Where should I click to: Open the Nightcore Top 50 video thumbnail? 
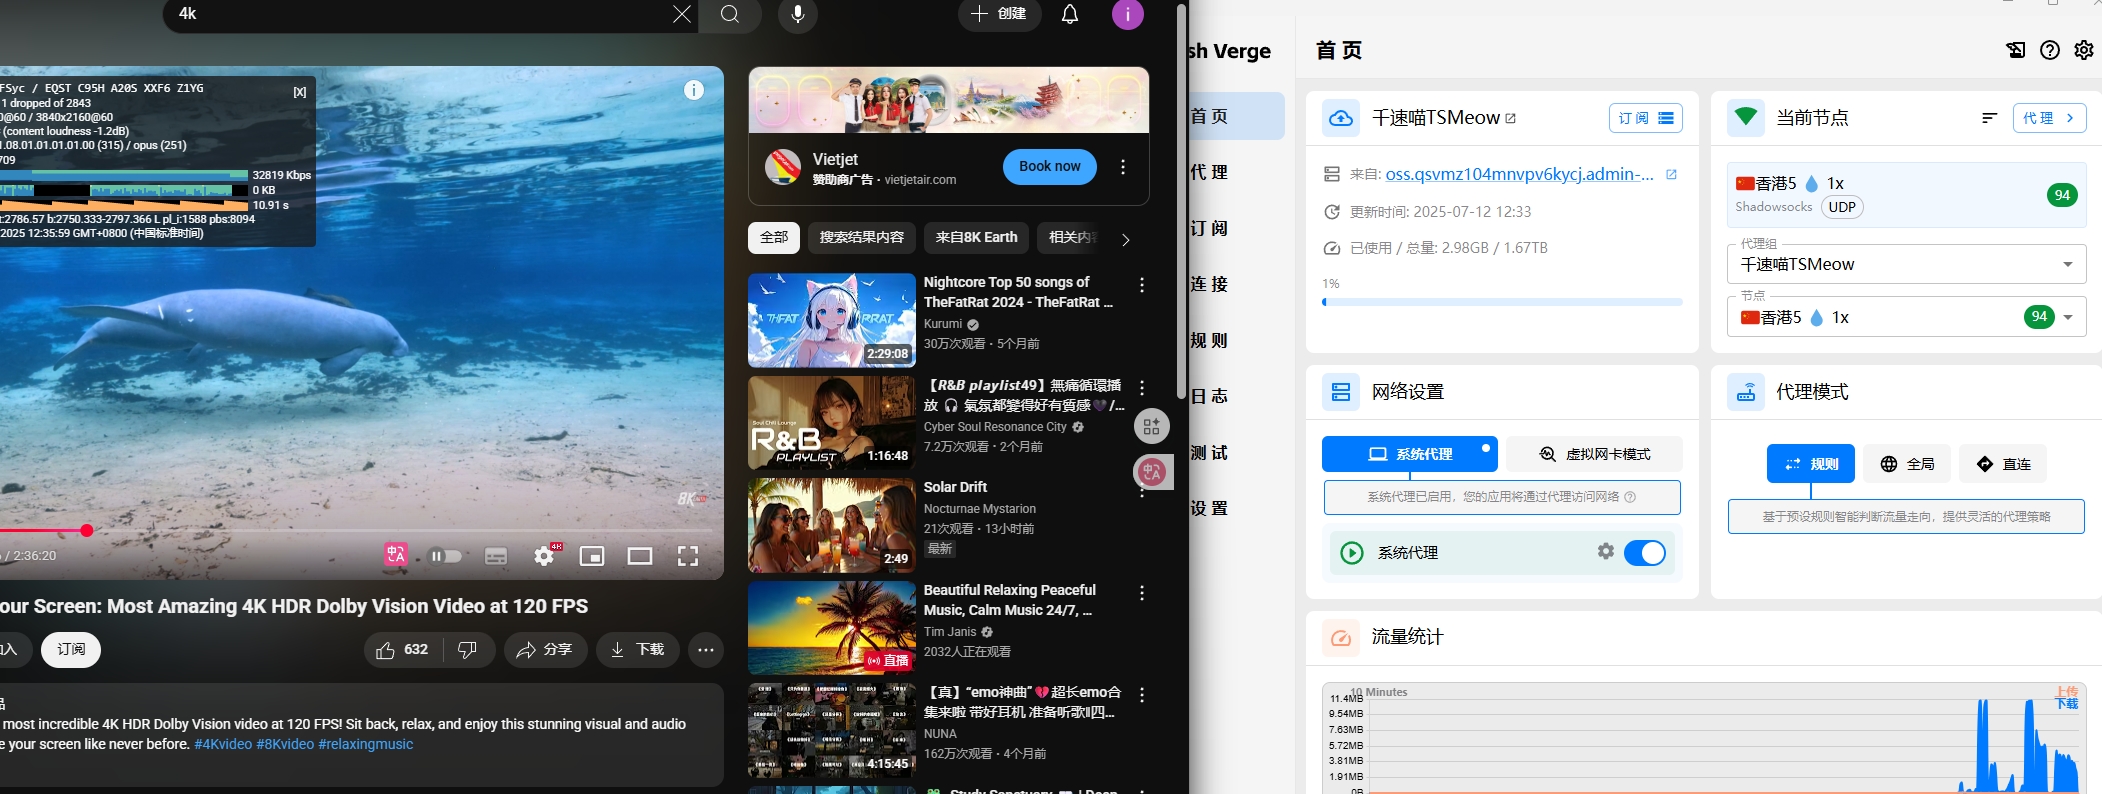click(x=832, y=320)
